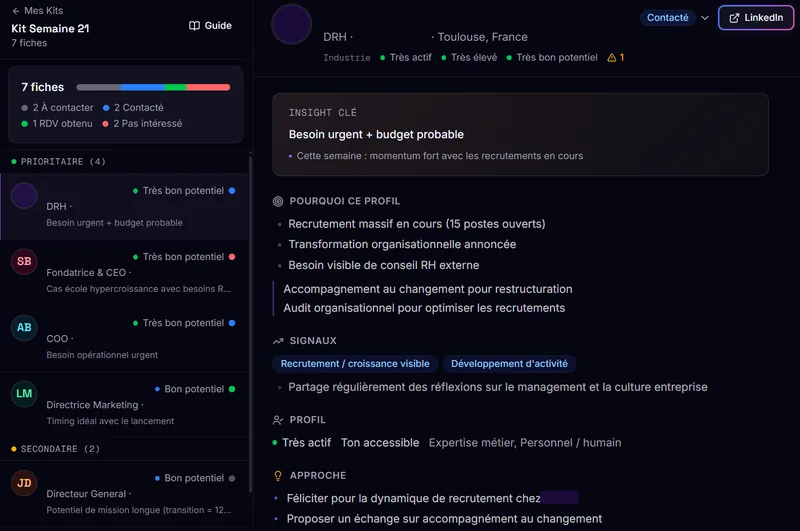Click the profile avatar in header
This screenshot has height=531, width=800.
click(x=291, y=24)
